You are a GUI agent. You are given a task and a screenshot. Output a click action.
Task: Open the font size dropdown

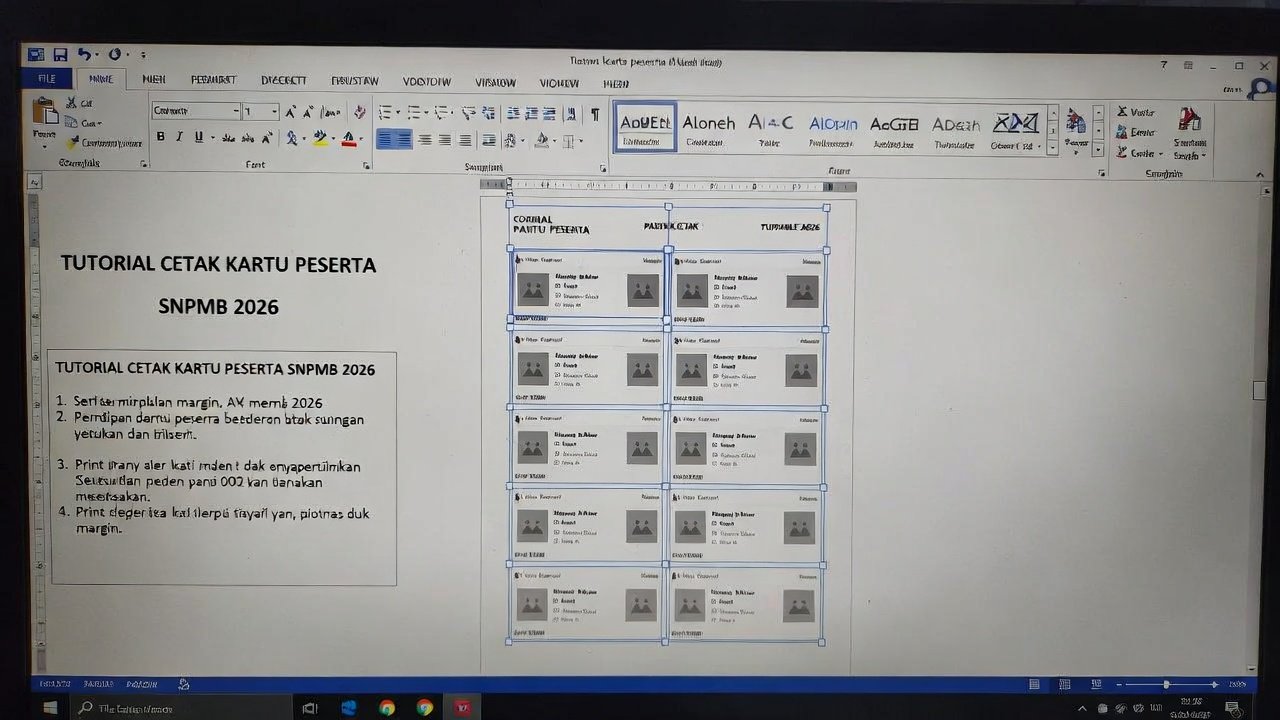pos(274,112)
